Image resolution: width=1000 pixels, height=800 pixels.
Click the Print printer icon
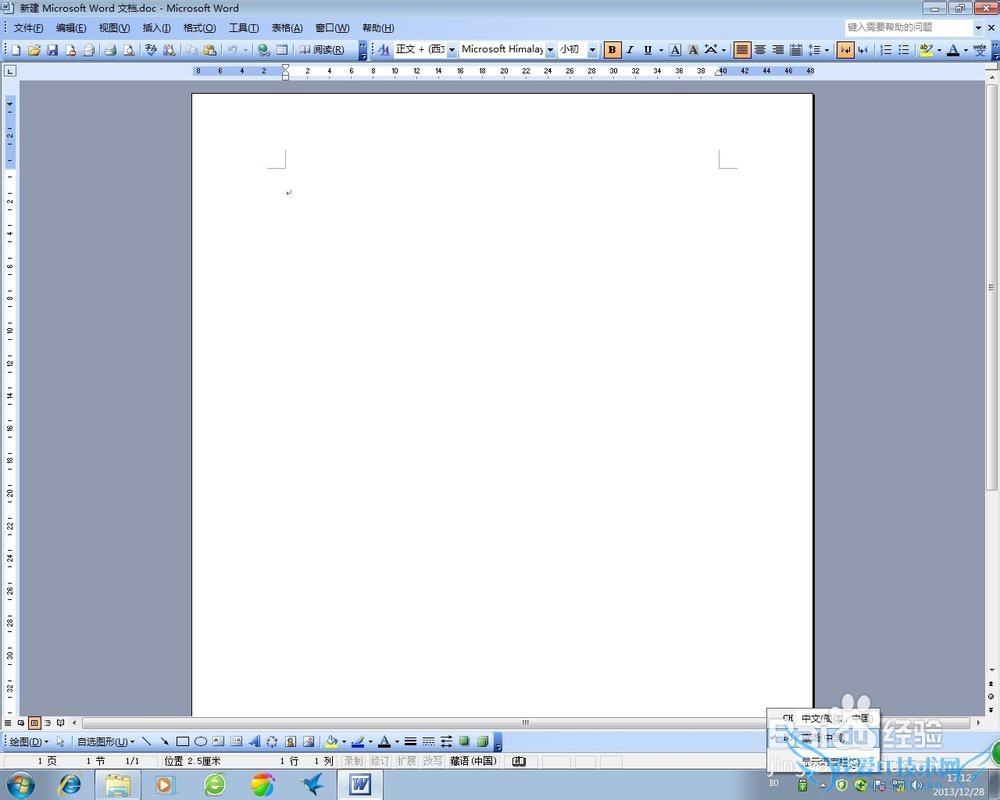point(110,50)
